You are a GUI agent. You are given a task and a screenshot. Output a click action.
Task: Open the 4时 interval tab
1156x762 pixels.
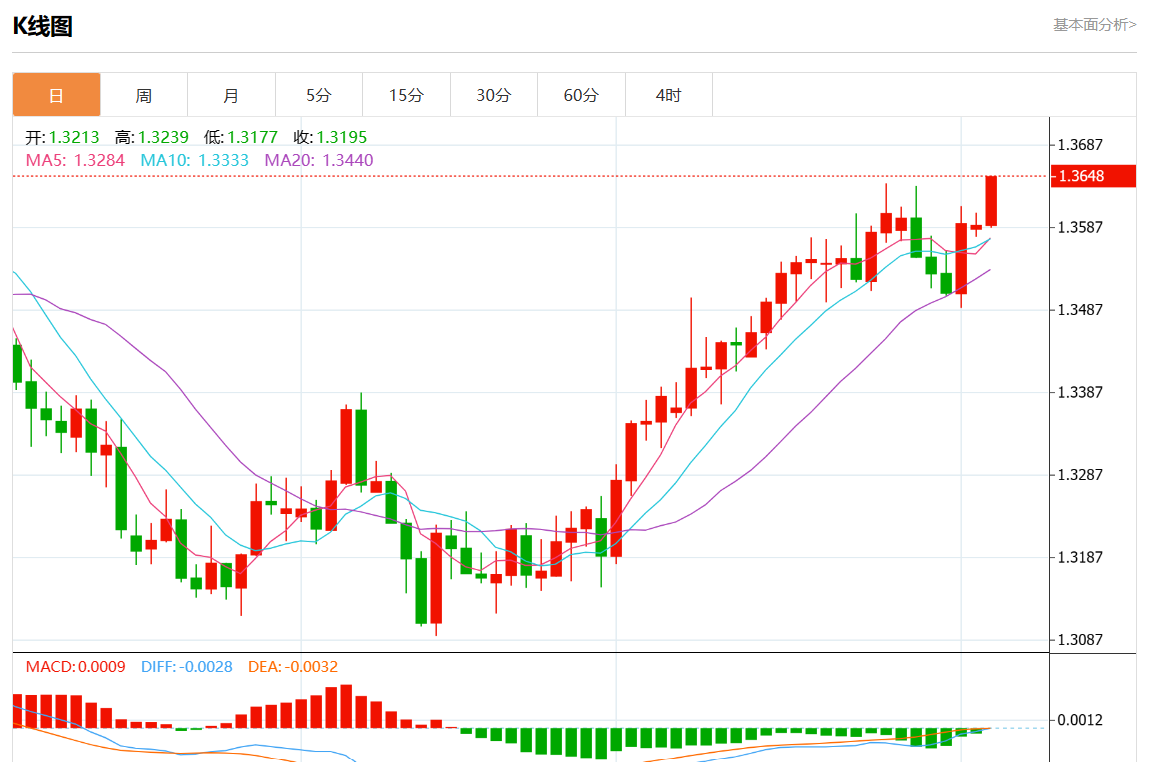(669, 94)
